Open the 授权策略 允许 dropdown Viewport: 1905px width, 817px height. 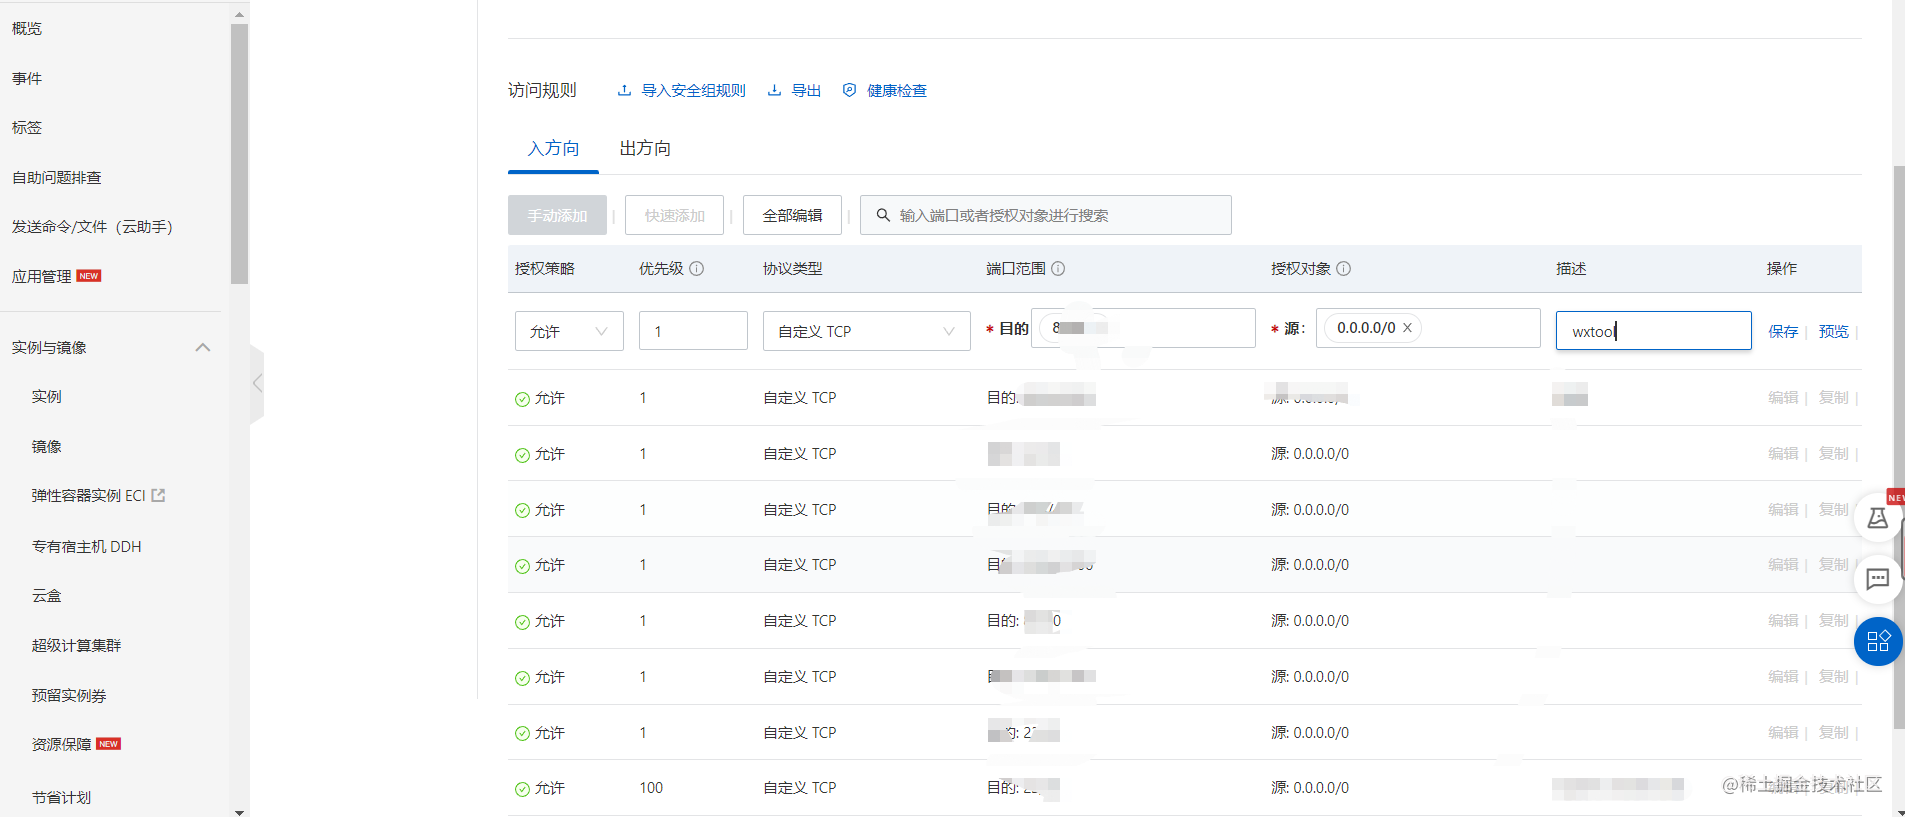[x=569, y=331]
